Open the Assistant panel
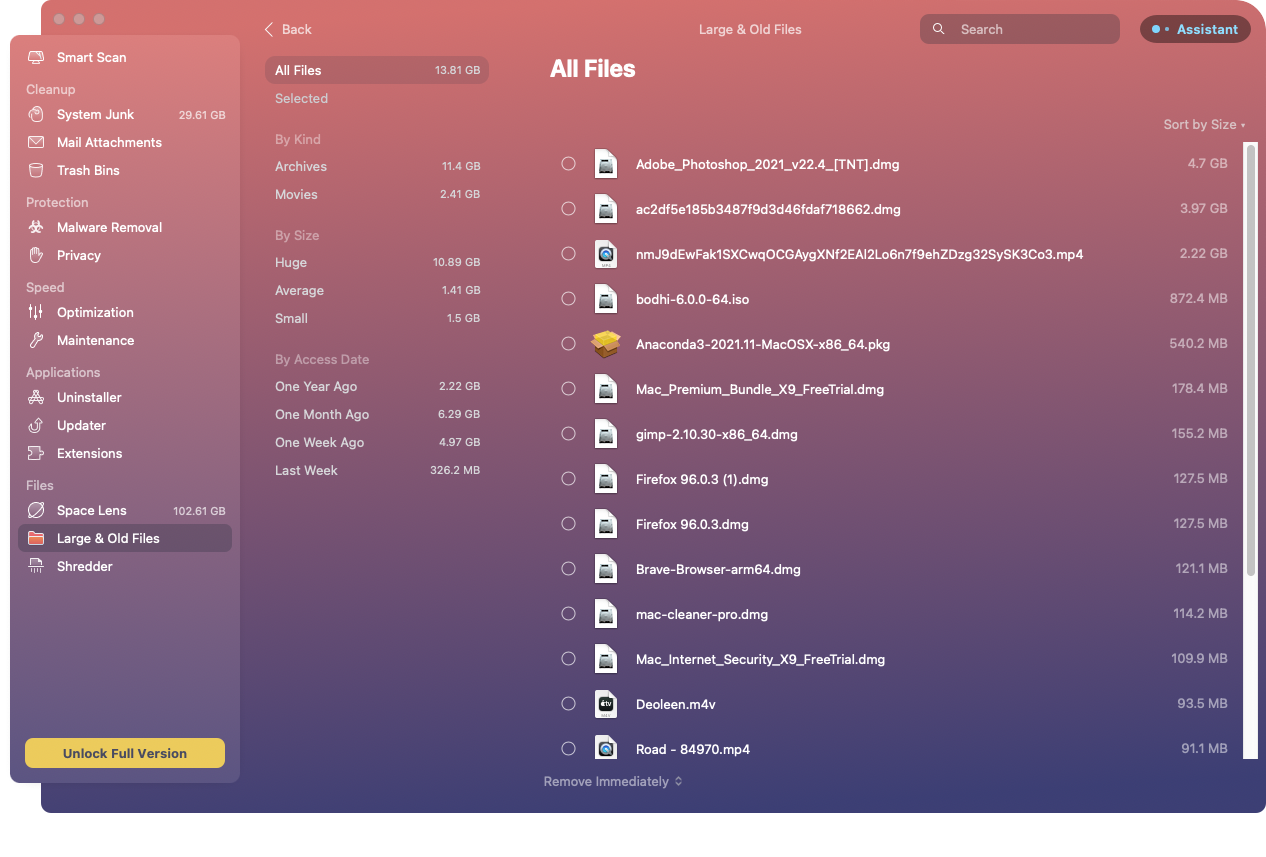1266x857 pixels. click(x=1195, y=29)
